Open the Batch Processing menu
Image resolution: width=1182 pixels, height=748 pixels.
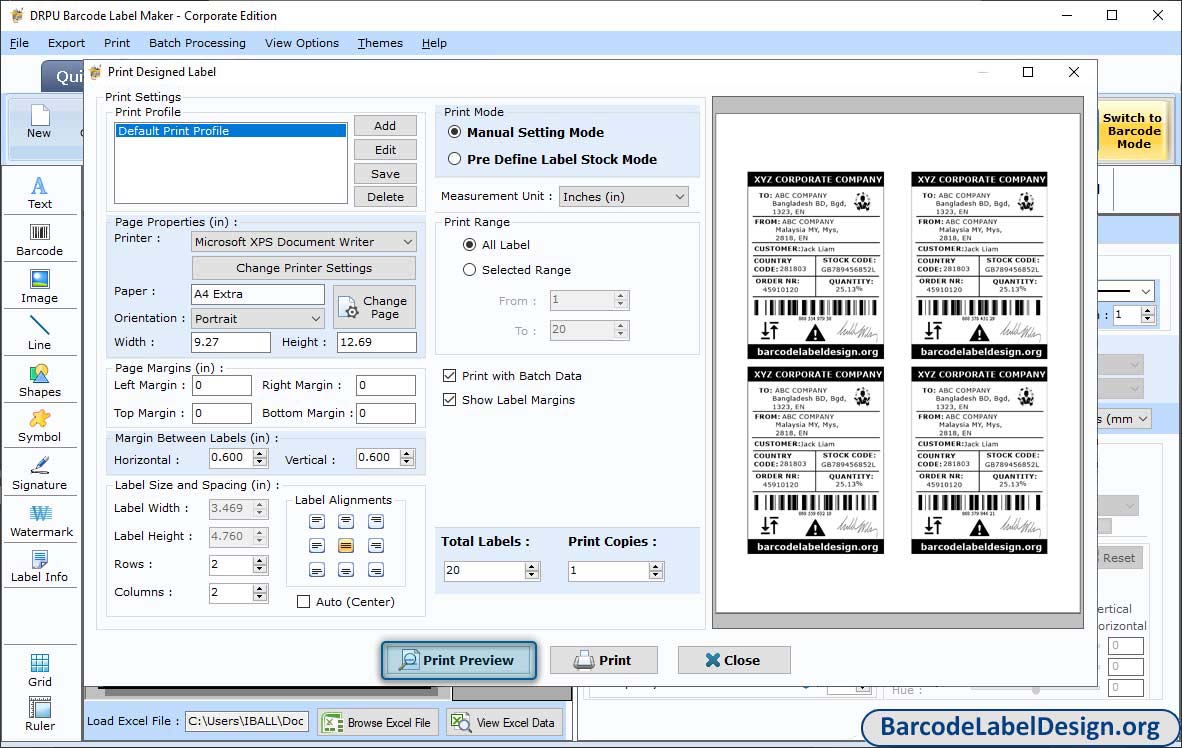click(197, 43)
